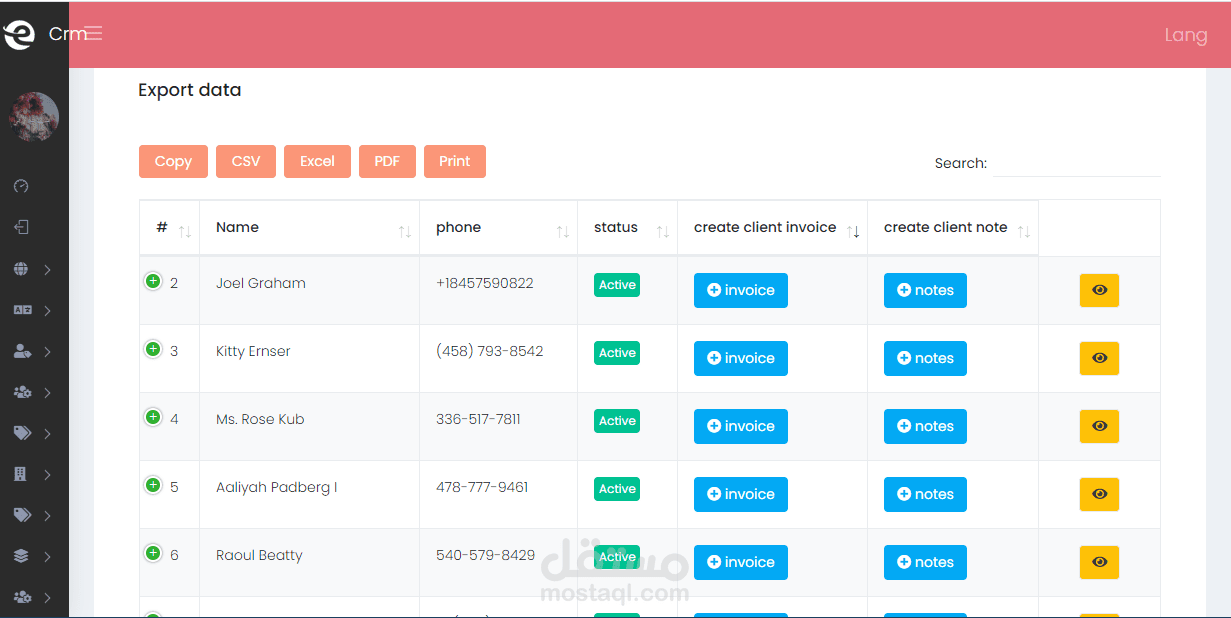
Task: Expand the chevron next to the building icon
Action: (48, 475)
